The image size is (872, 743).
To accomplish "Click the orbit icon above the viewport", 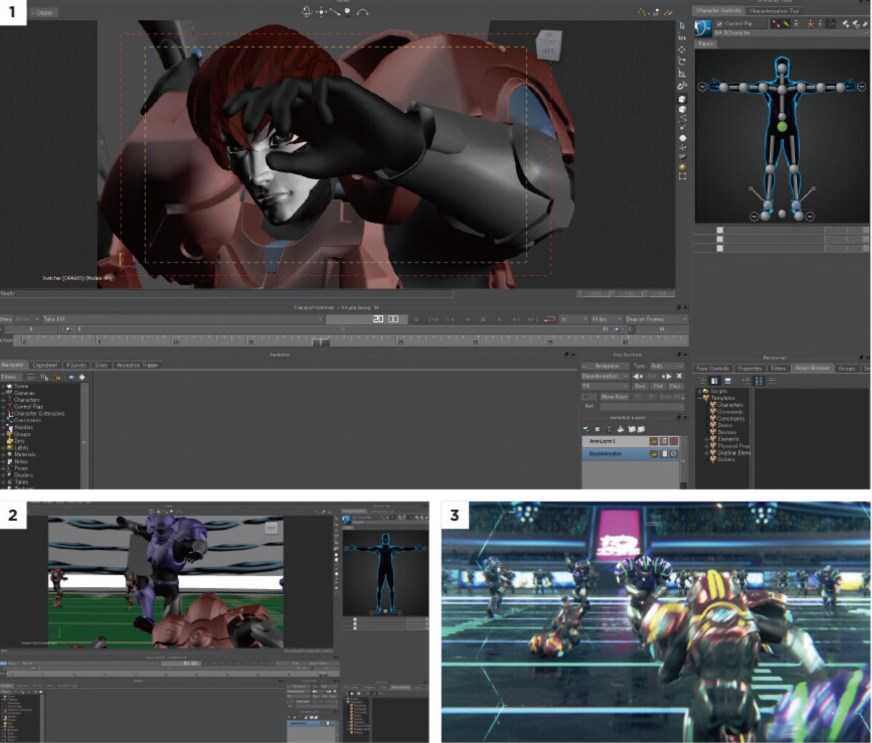I will [307, 12].
